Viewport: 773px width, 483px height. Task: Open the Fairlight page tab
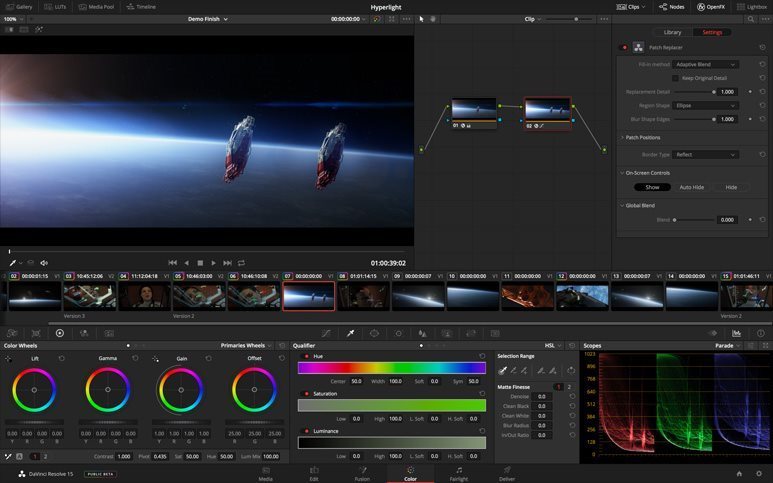pyautogui.click(x=458, y=474)
